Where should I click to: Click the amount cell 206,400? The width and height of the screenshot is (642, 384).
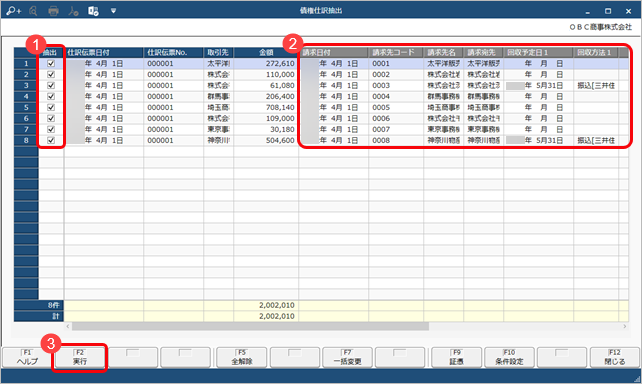(x=266, y=97)
